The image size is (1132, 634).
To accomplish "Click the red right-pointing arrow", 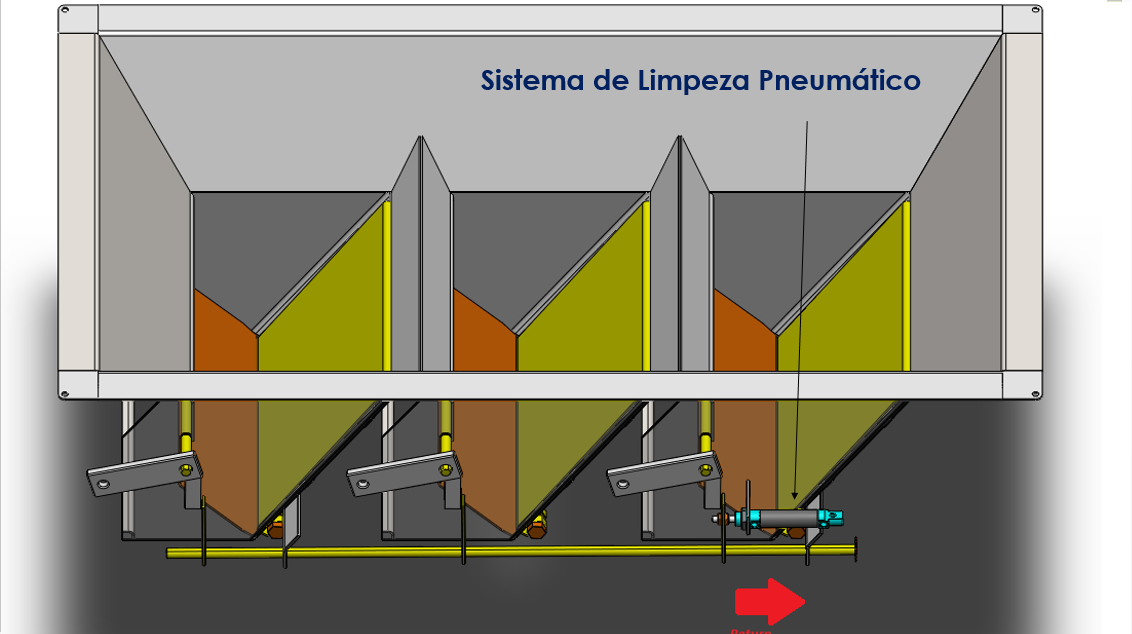I will pos(769,601).
